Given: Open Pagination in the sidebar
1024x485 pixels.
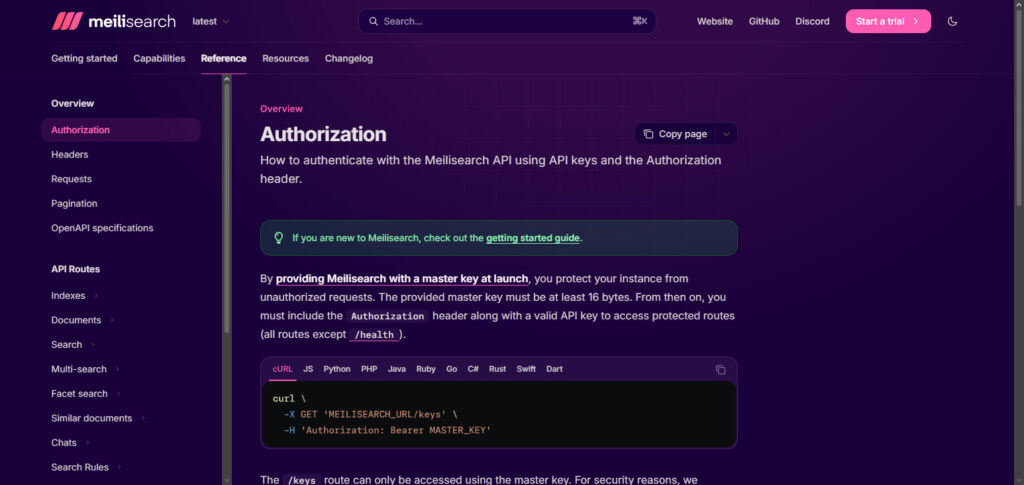Looking at the screenshot, I should 74,204.
